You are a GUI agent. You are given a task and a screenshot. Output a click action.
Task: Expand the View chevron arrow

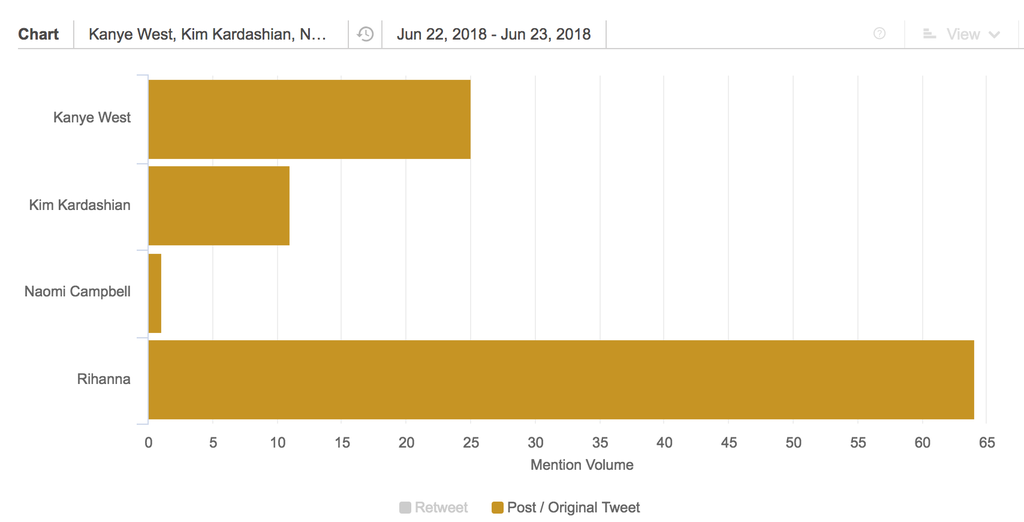994,34
